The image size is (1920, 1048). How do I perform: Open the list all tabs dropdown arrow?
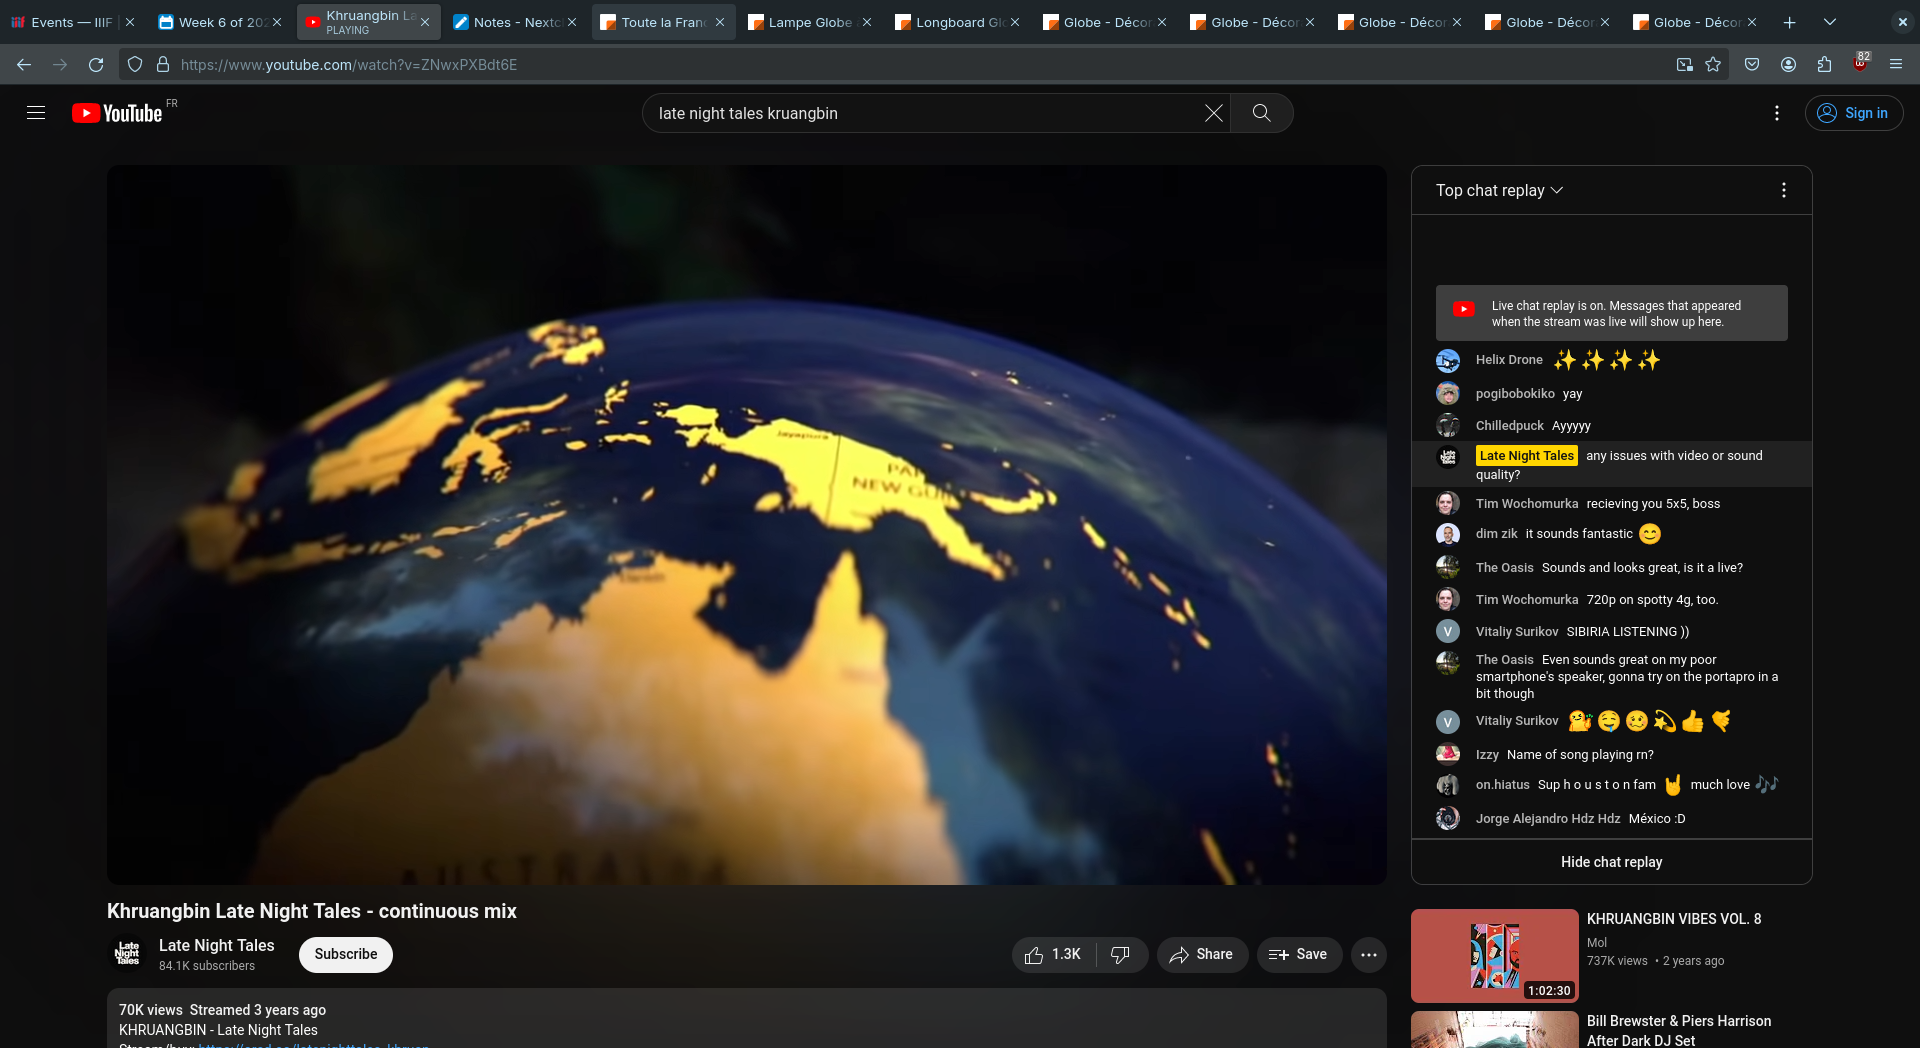point(1829,22)
